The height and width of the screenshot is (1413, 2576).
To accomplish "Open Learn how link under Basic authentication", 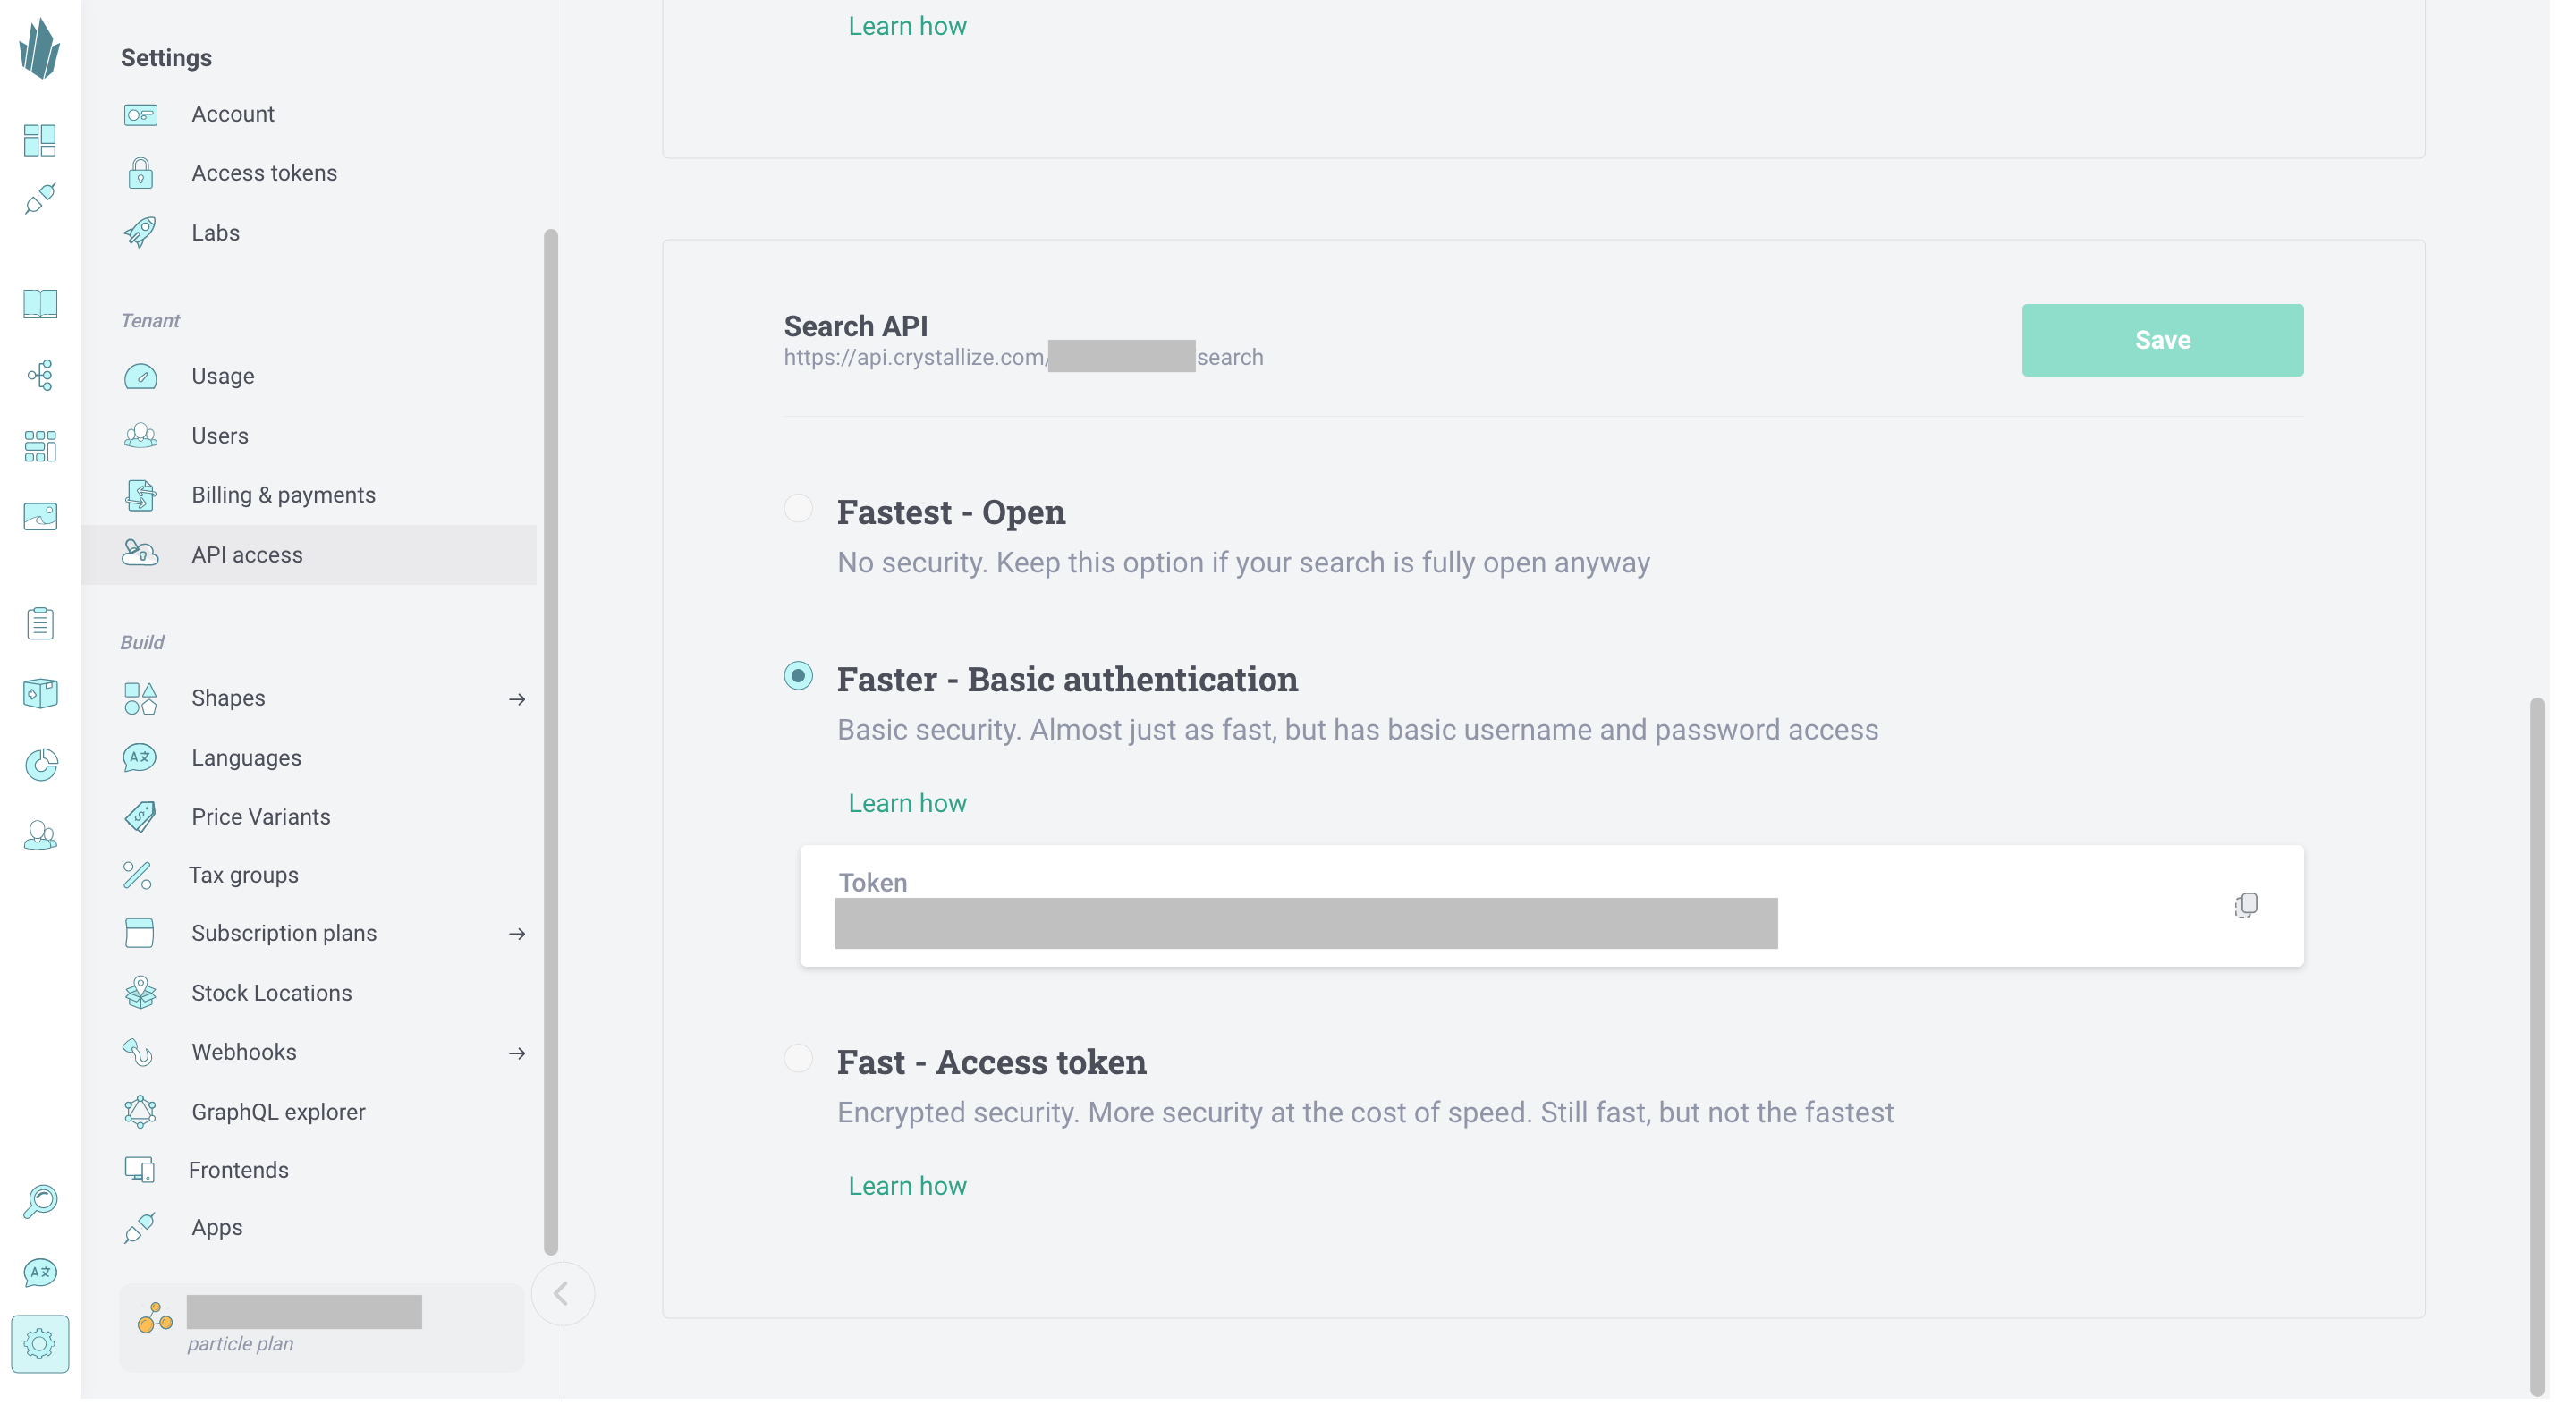I will [907, 803].
